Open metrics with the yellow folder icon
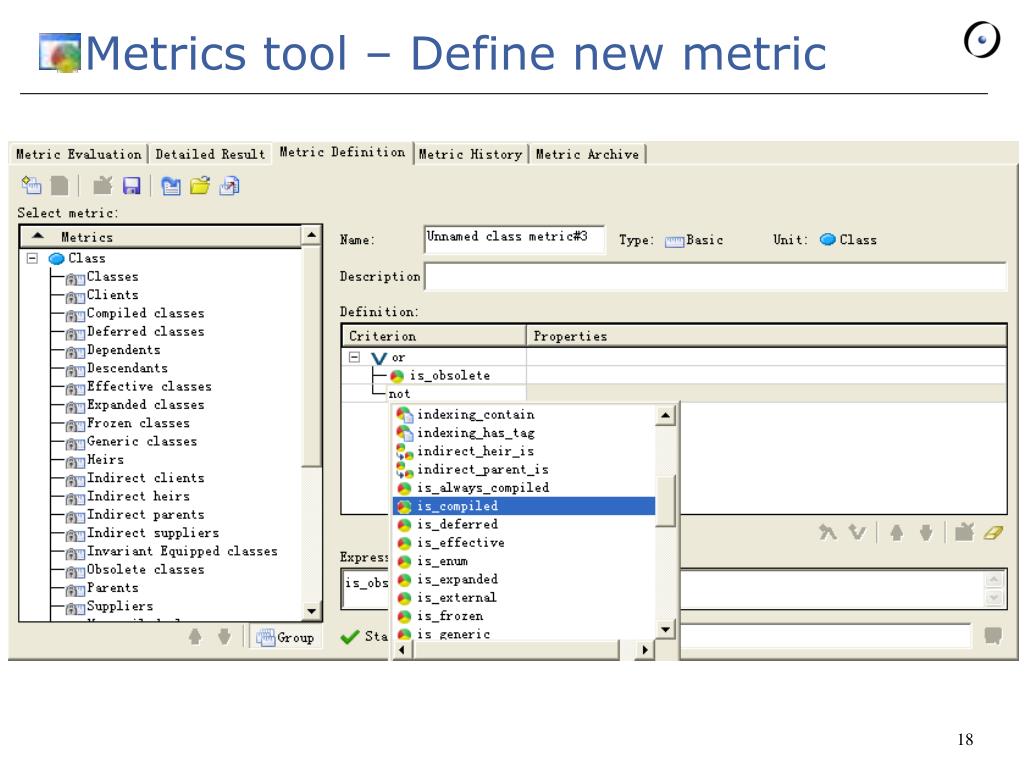This screenshot has height=768, width=1024. [x=200, y=186]
